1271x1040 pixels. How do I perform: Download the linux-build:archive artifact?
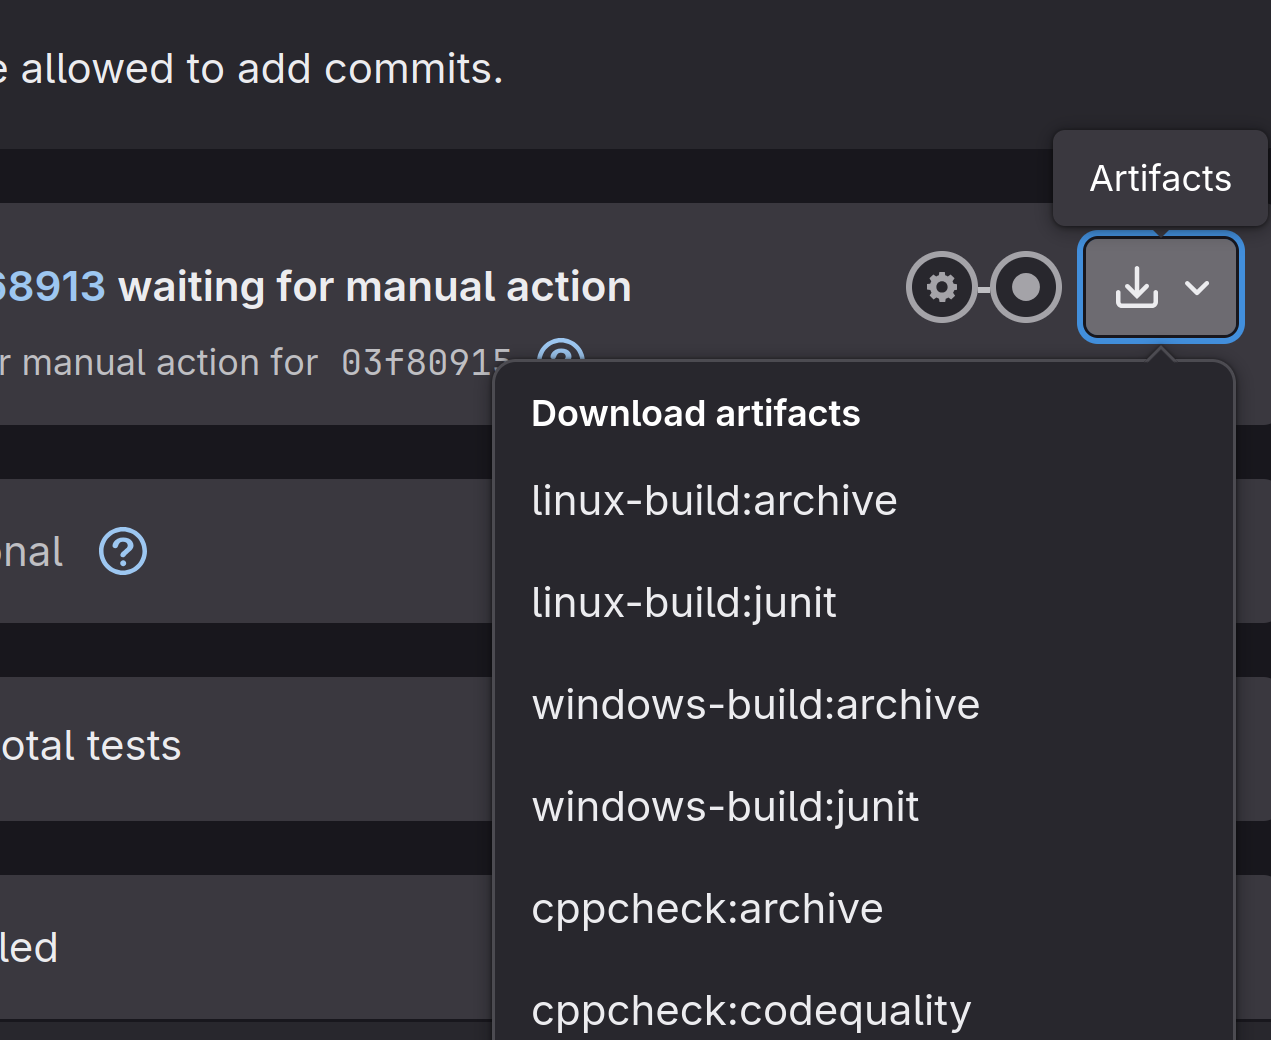(714, 501)
